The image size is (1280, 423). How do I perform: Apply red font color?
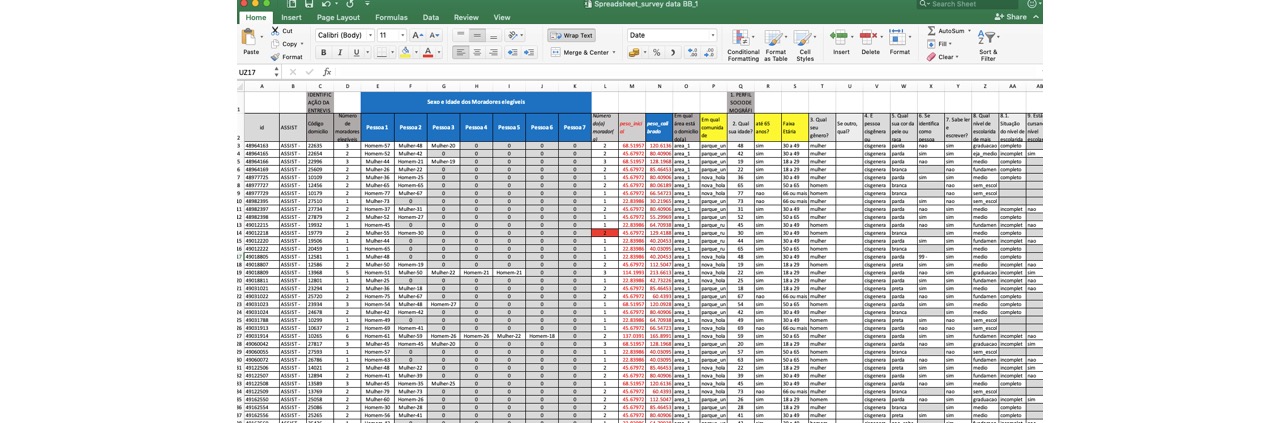point(428,53)
